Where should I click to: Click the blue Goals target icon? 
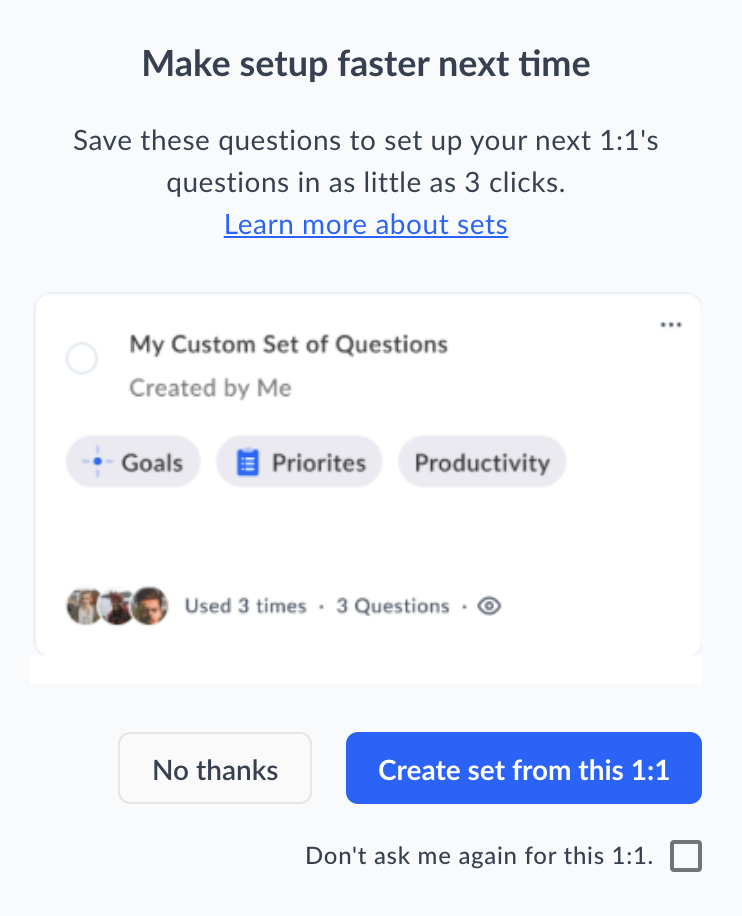(x=98, y=463)
